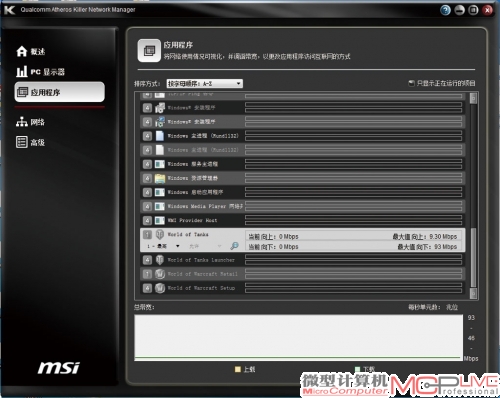Open World of Tanks priority level dropdown
500x398 pixels.
pyautogui.click(x=163, y=246)
